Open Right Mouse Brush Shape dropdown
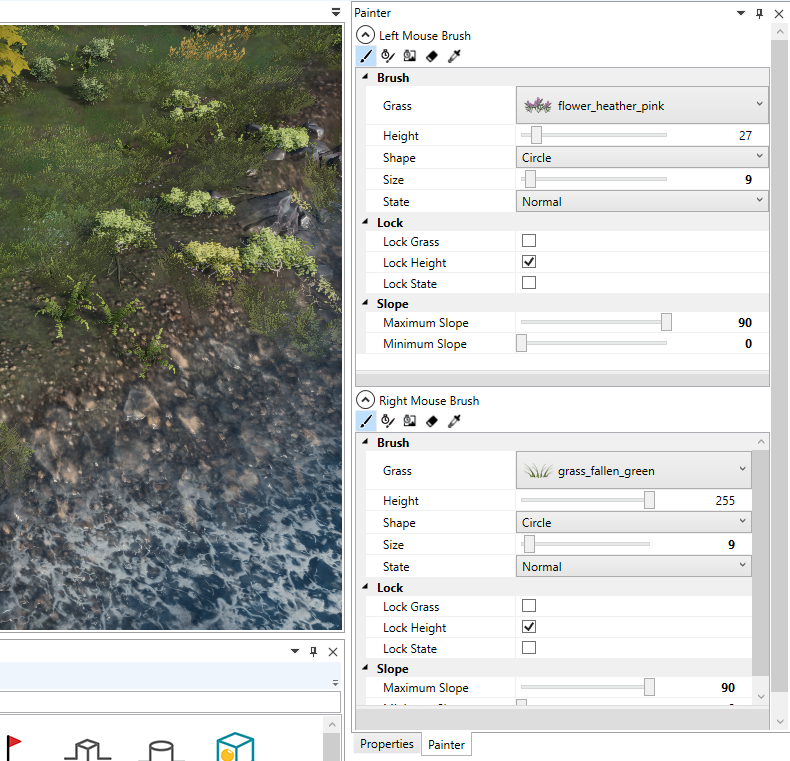Viewport: 790px width, 761px height. (x=633, y=522)
